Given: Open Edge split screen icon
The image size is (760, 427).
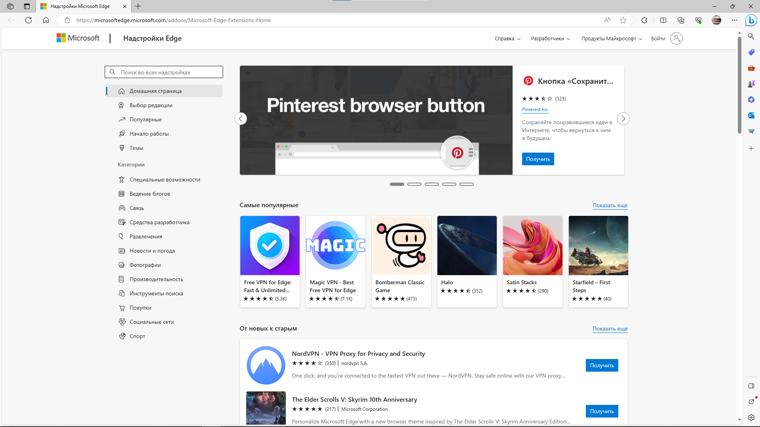Looking at the screenshot, I should (663, 20).
